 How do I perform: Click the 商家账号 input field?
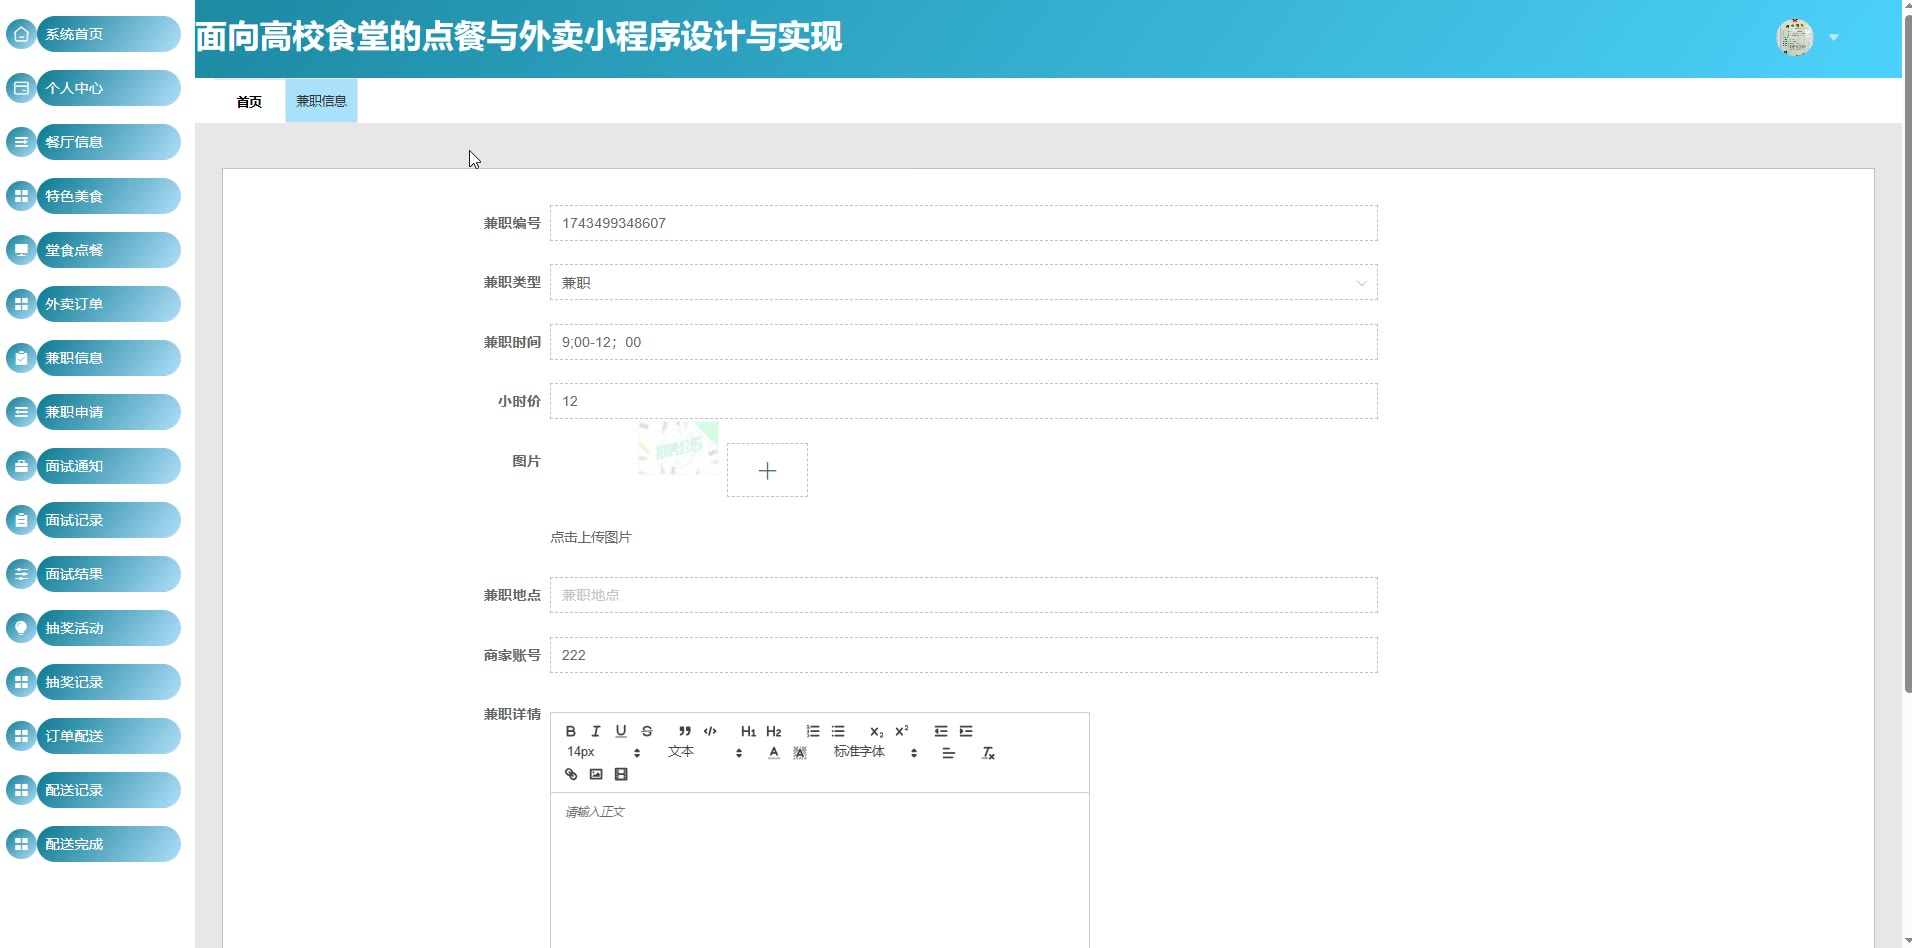[x=963, y=655]
